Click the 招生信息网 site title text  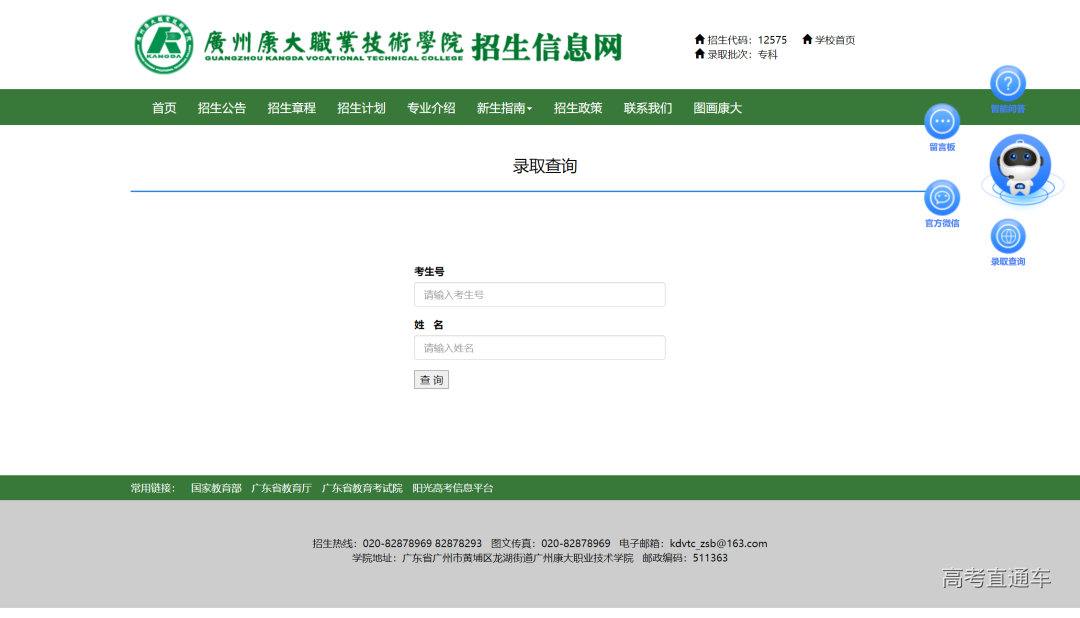544,43
